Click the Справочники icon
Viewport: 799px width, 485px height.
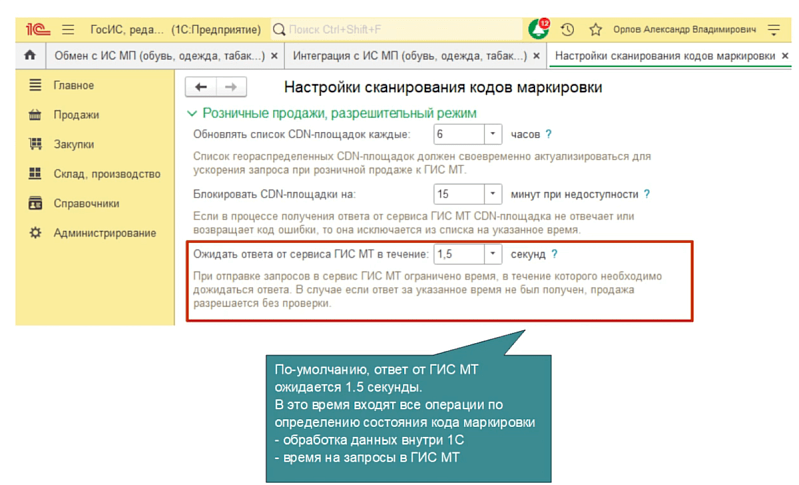tap(35, 203)
